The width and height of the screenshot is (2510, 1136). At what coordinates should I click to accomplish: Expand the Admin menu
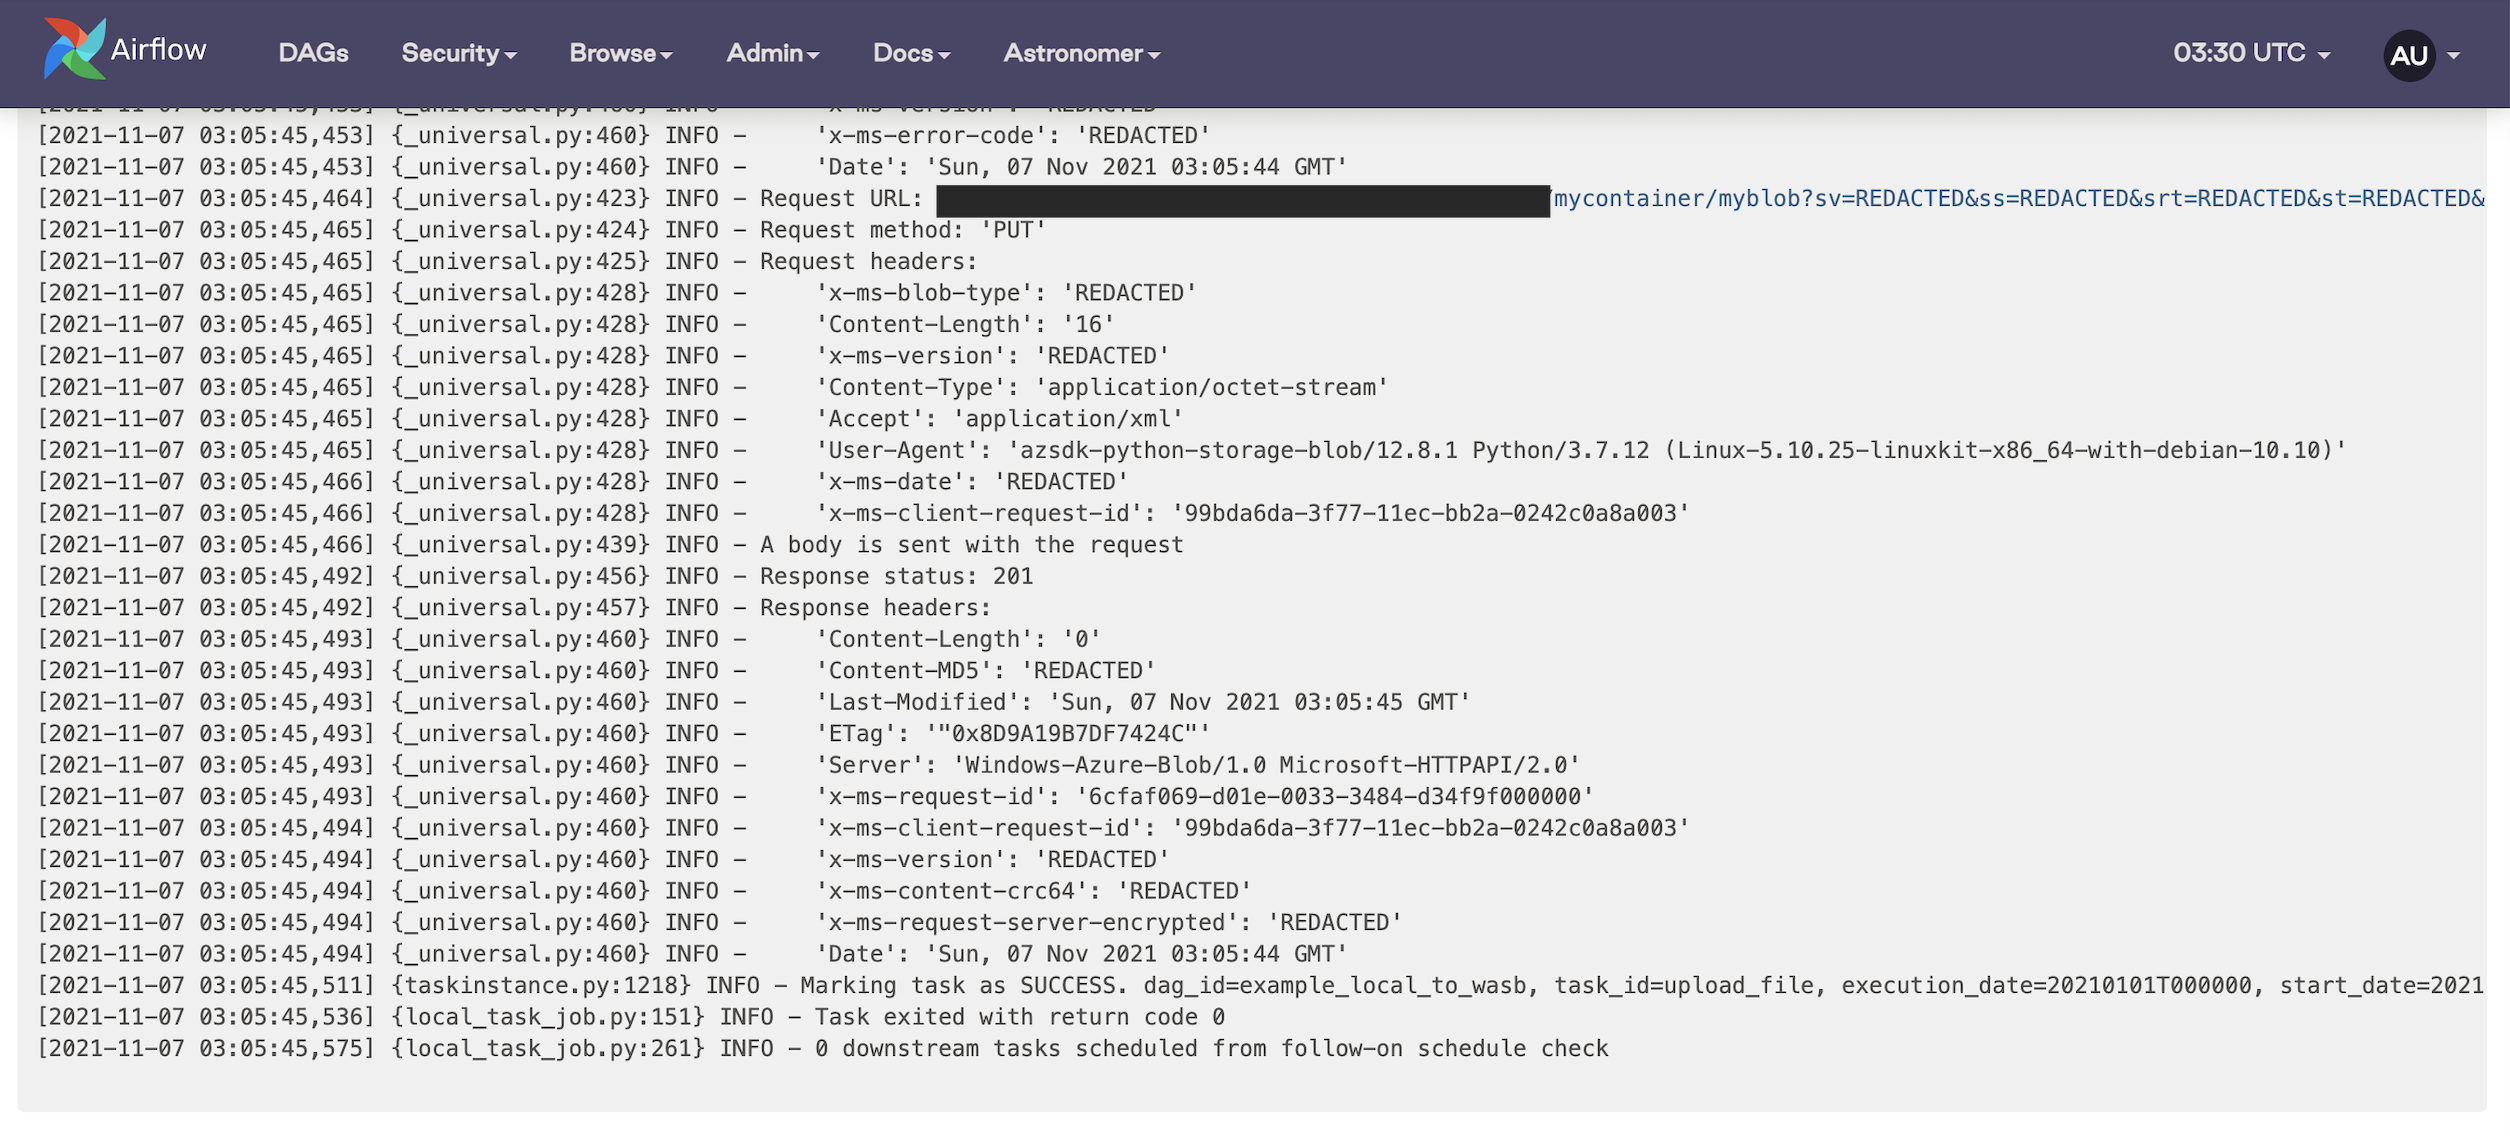[772, 53]
